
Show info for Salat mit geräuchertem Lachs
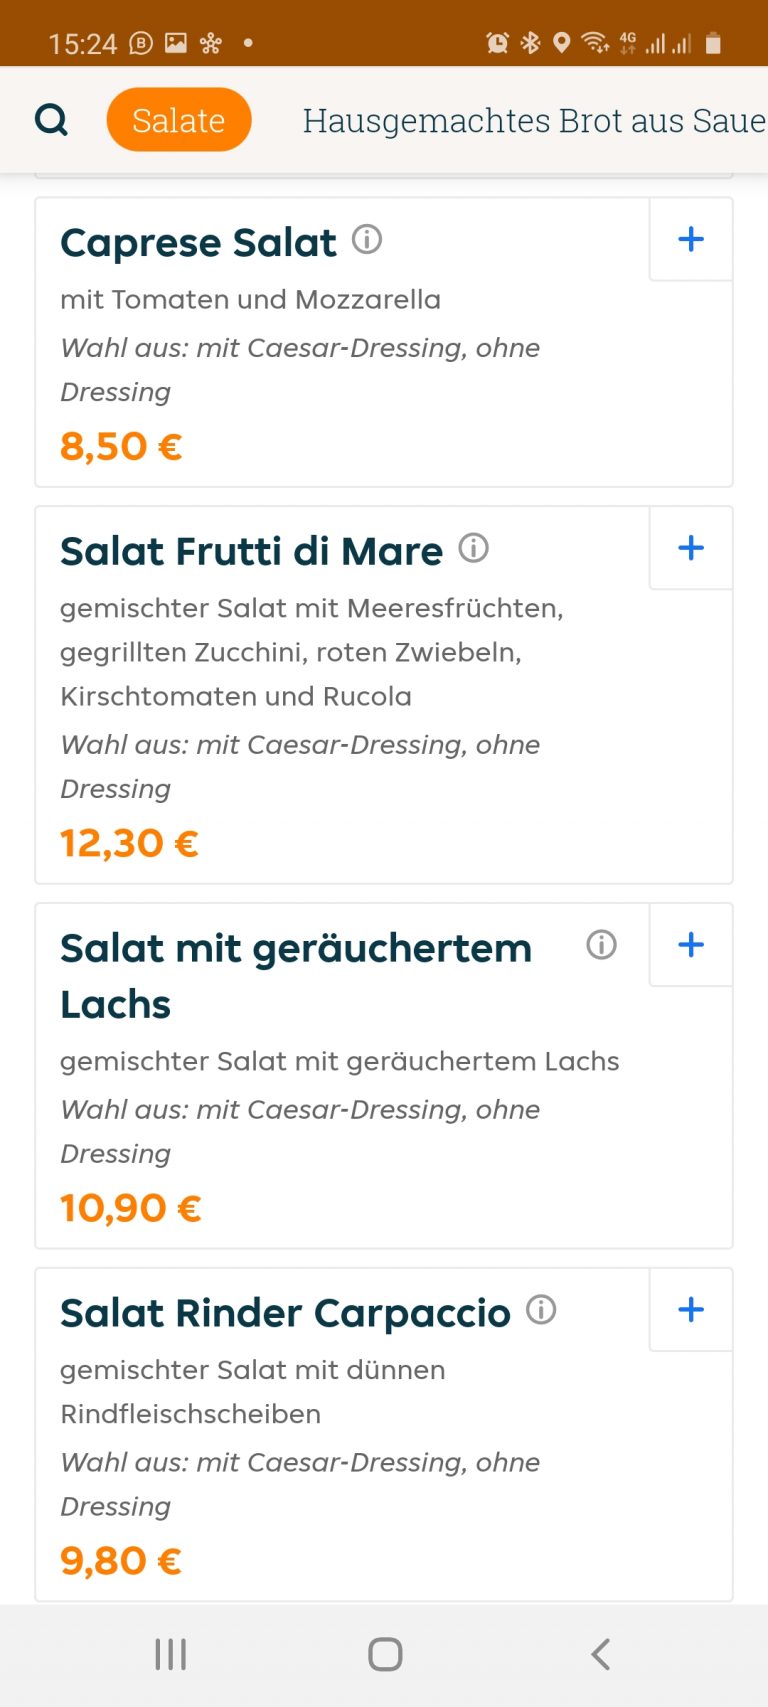(601, 944)
